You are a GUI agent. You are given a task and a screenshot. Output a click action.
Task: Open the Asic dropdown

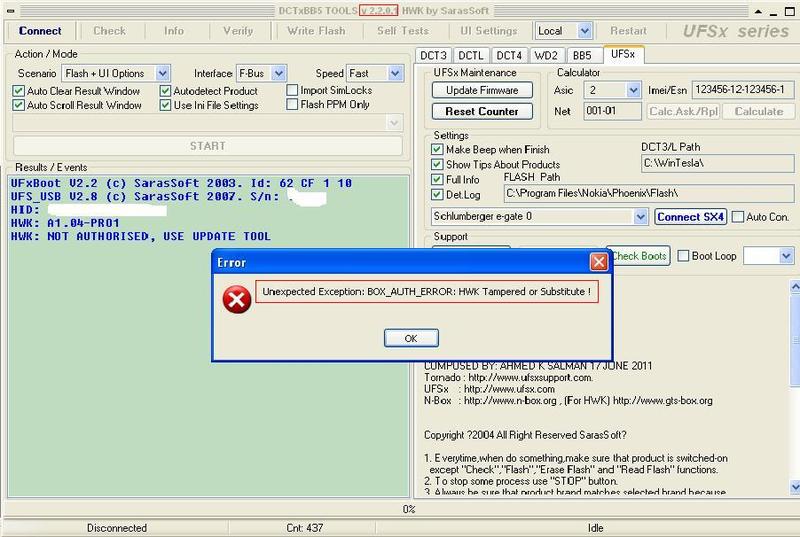(x=633, y=91)
